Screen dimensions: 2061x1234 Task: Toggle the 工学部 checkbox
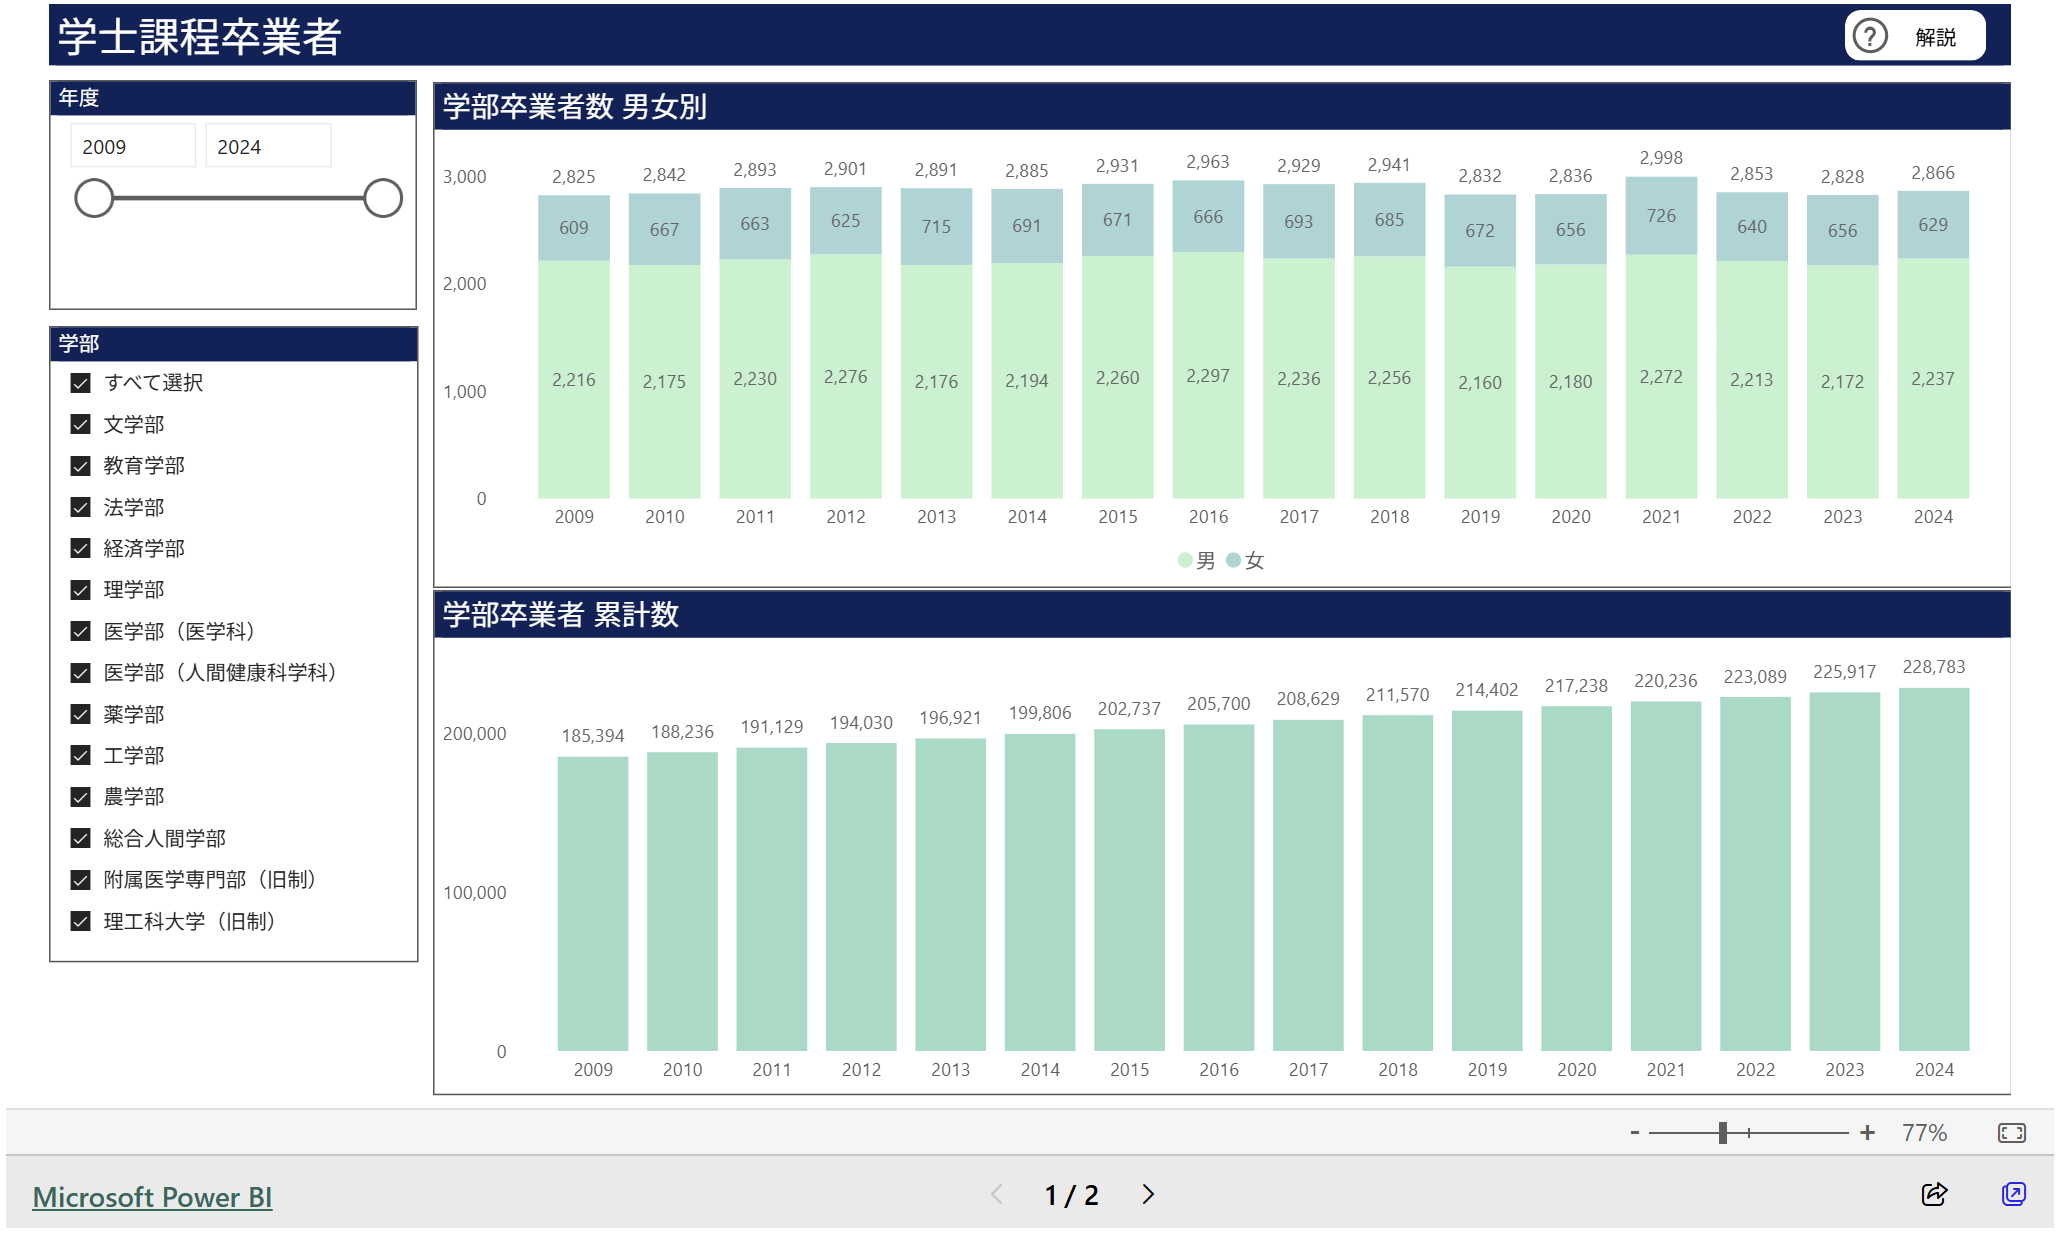tap(81, 755)
